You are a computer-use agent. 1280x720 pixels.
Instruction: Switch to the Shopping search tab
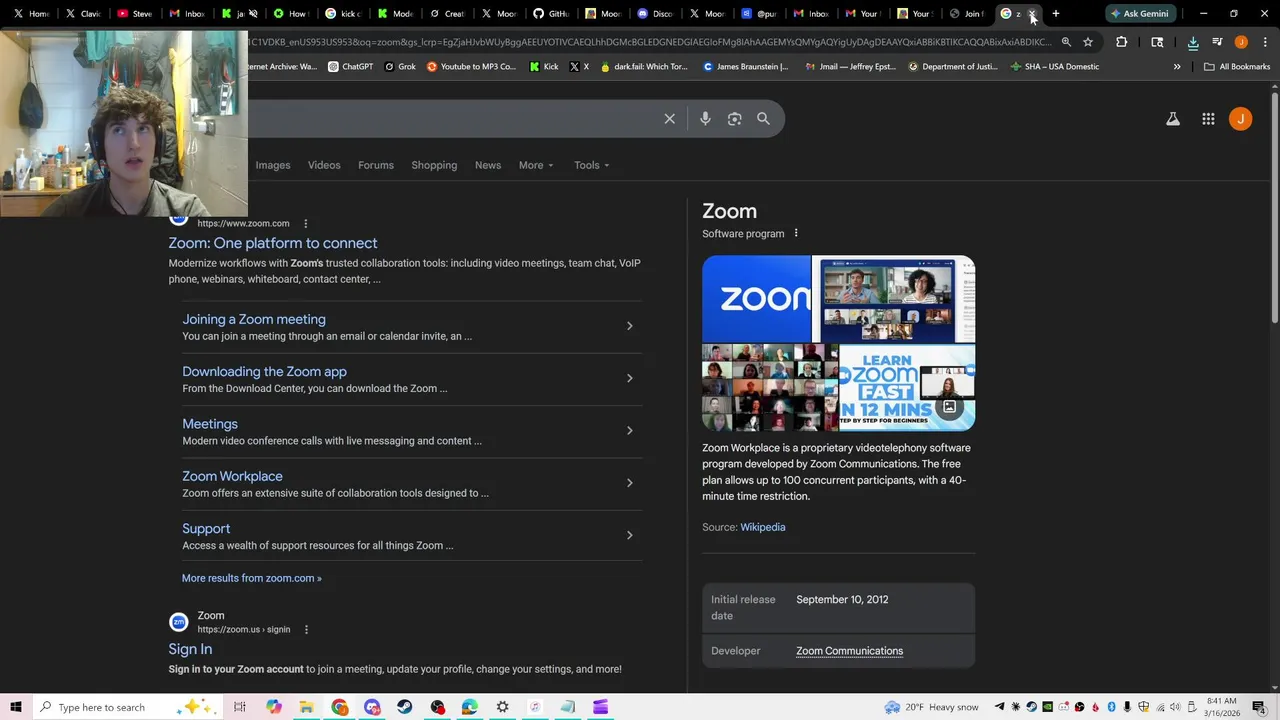(x=434, y=165)
